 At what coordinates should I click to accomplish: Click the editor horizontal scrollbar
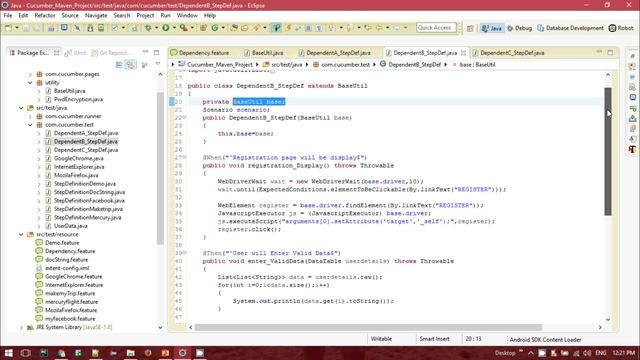tap(368, 327)
